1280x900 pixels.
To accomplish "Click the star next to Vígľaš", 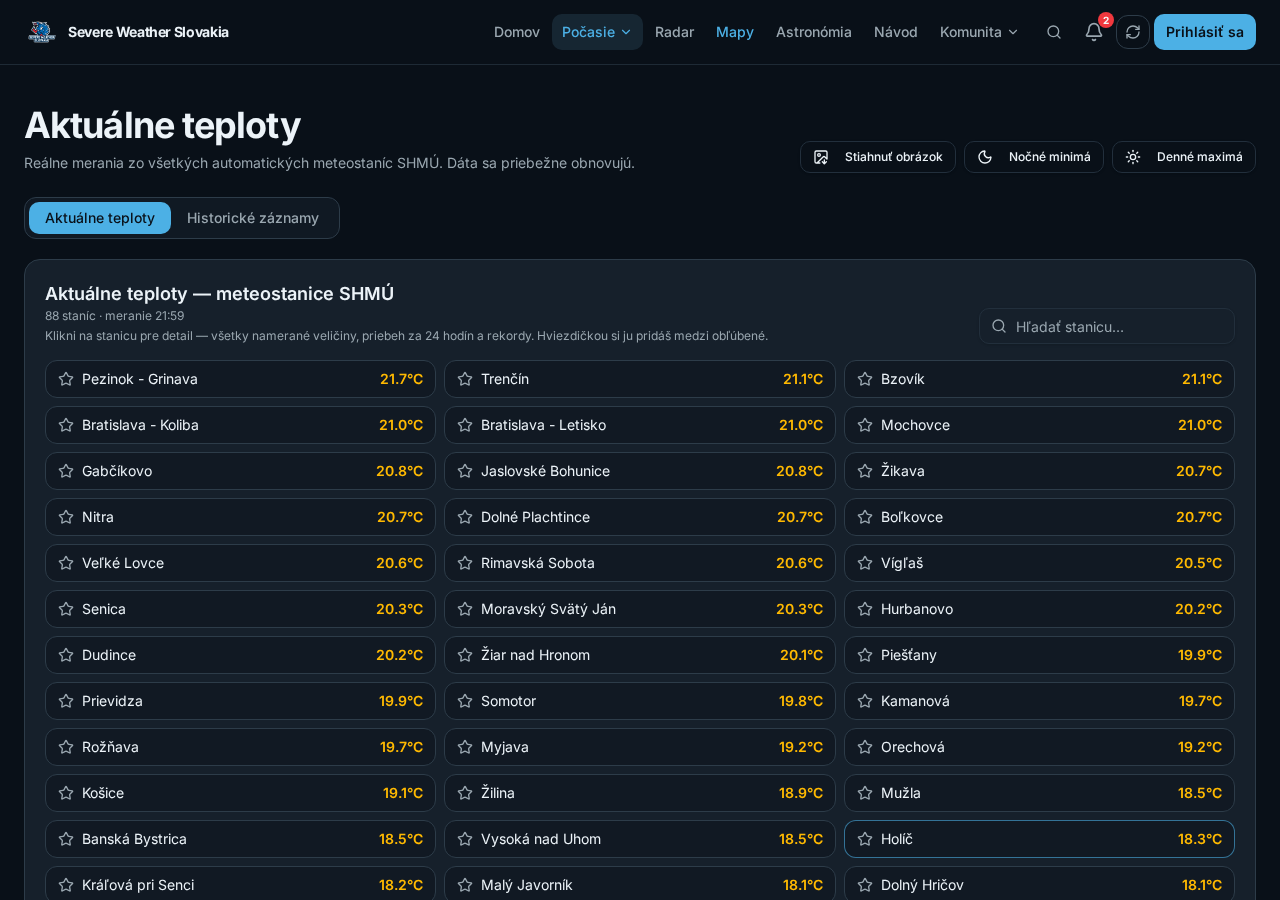I will tap(865, 563).
